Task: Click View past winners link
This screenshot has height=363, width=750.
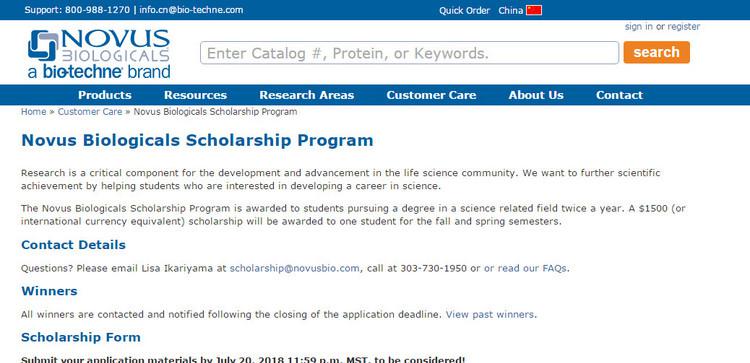Action: 490,315
